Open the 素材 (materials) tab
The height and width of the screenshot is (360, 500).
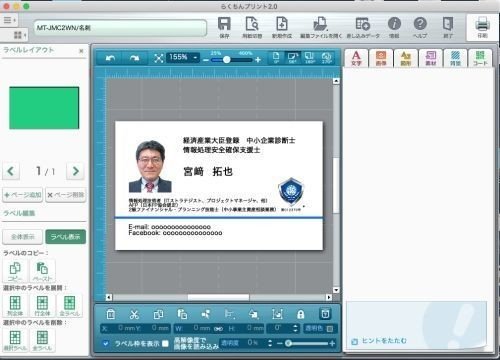(x=431, y=58)
